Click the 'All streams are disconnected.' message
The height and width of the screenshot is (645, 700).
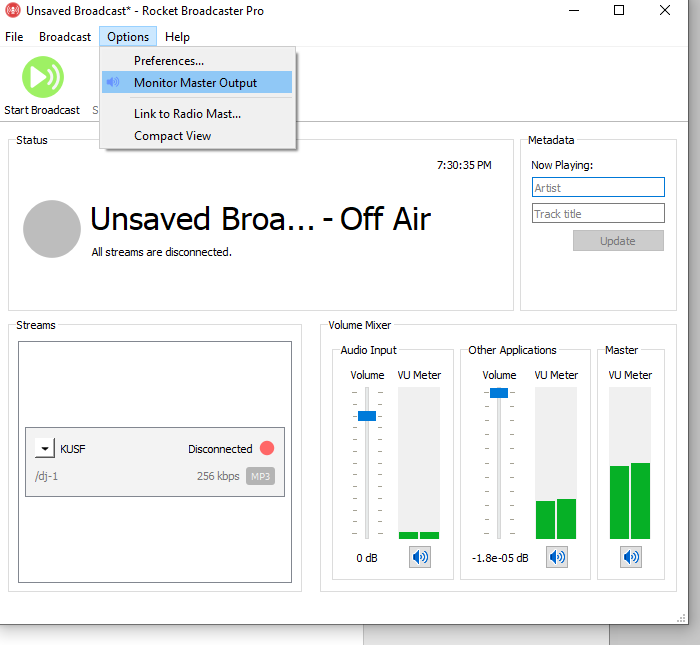(x=162, y=252)
